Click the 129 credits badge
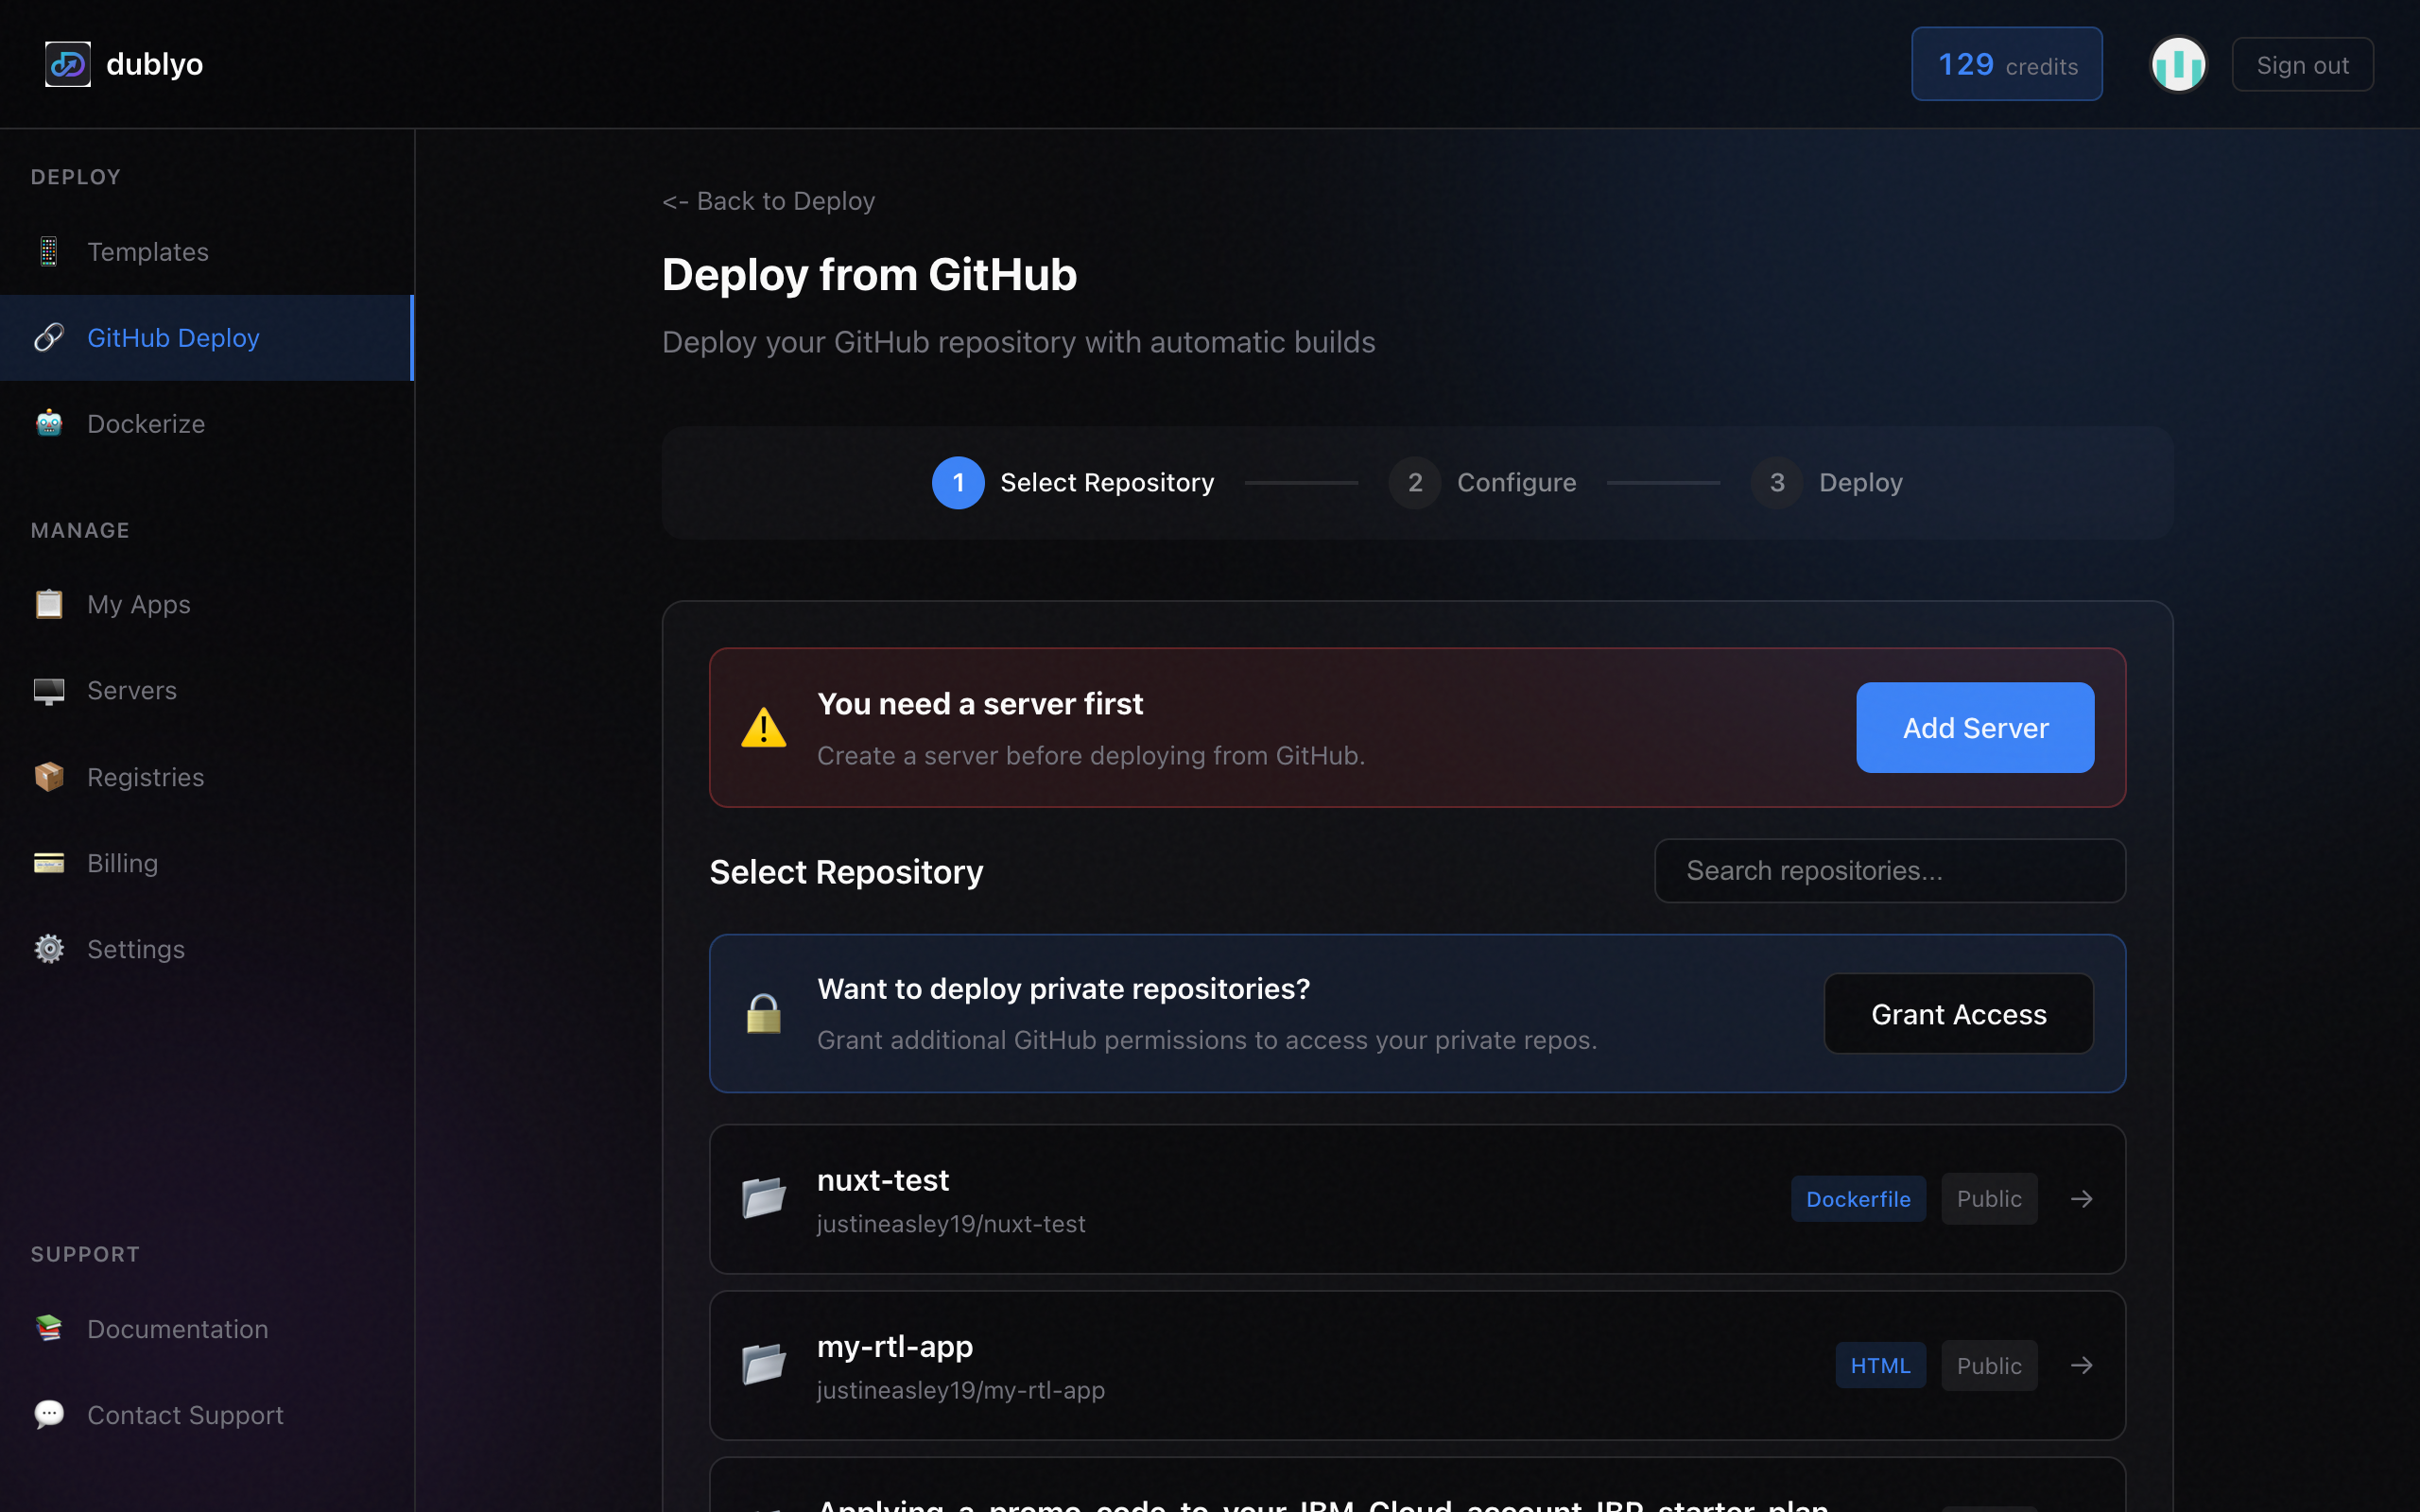This screenshot has height=1512, width=2420. [2006, 65]
